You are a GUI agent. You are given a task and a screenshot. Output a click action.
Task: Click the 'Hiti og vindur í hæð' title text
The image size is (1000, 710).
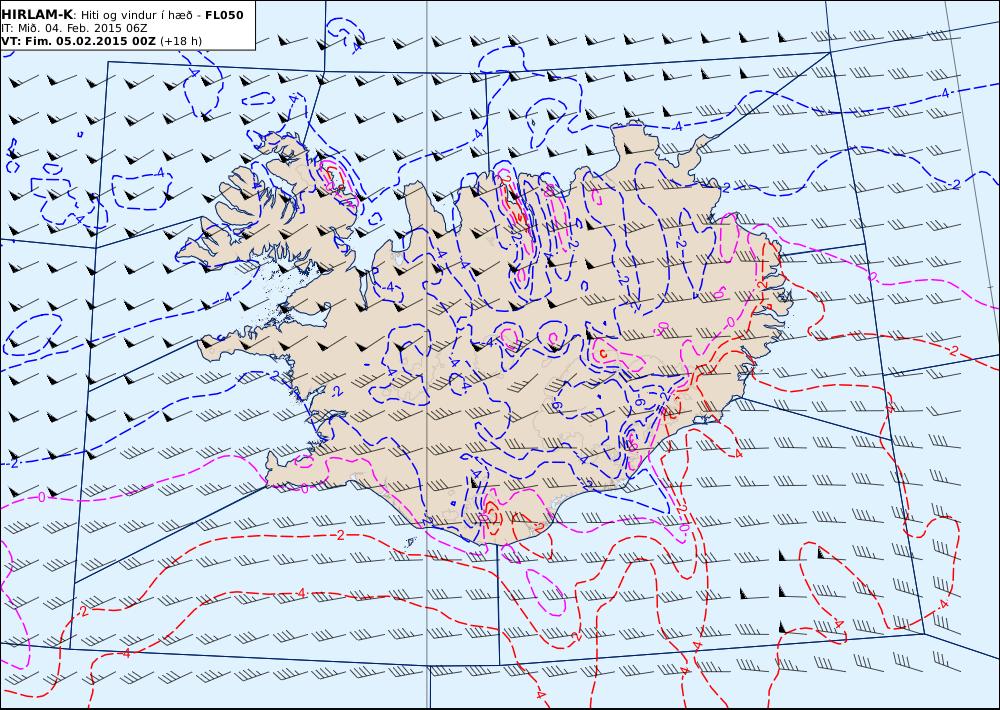click(x=137, y=15)
